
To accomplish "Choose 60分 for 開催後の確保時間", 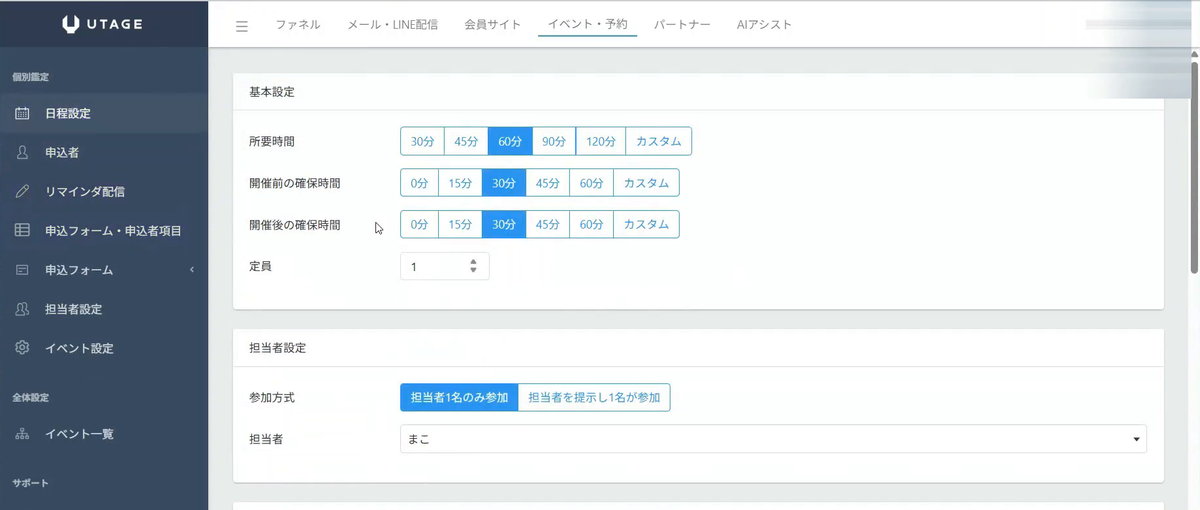I will coord(592,225).
